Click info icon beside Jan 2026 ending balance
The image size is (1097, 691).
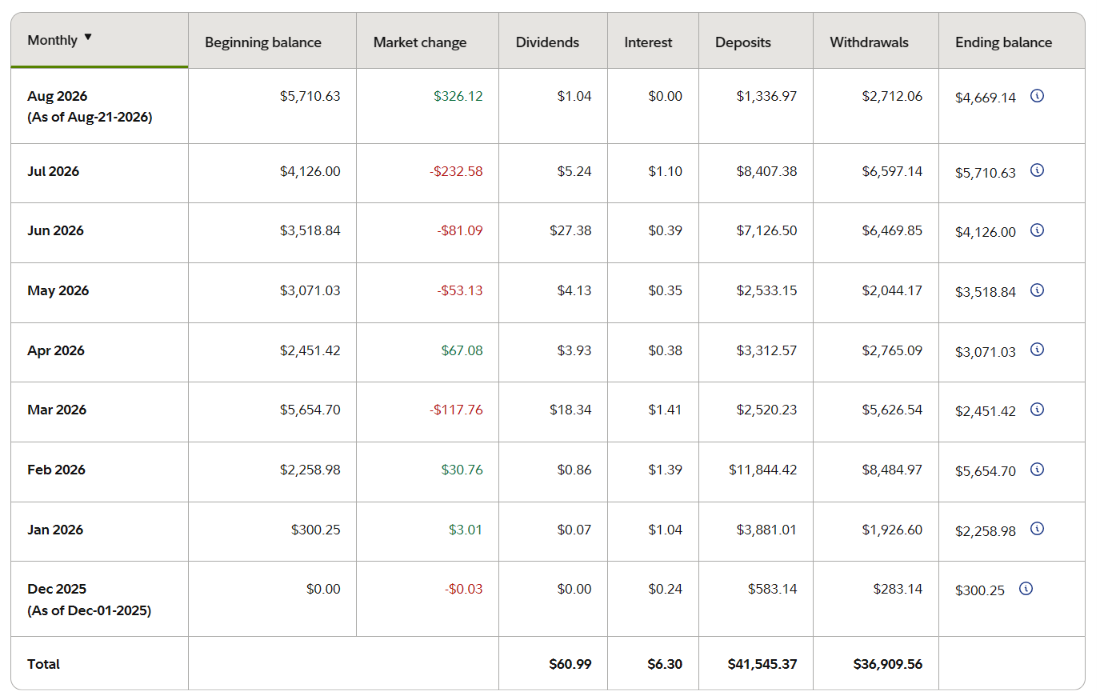tap(1037, 529)
